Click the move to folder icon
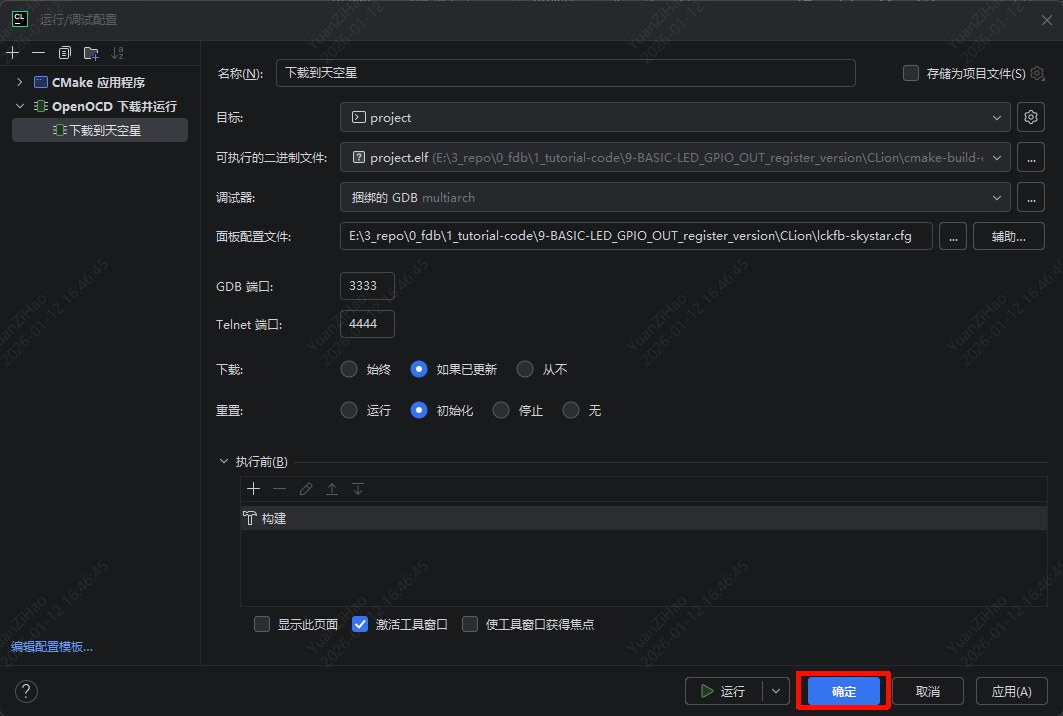The height and width of the screenshot is (716, 1063). click(91, 53)
